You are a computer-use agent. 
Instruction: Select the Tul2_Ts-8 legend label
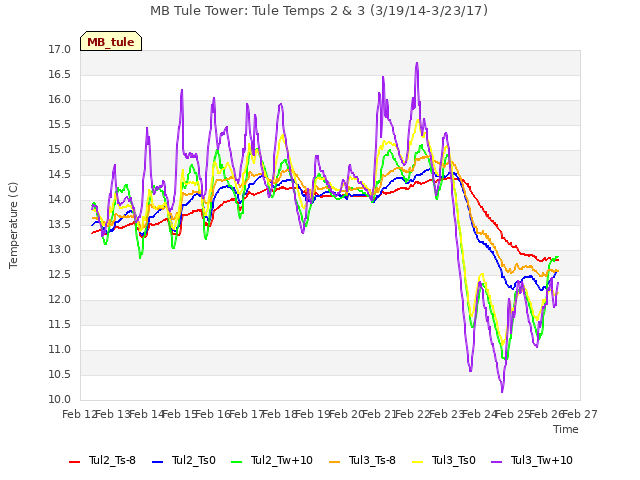point(112,460)
